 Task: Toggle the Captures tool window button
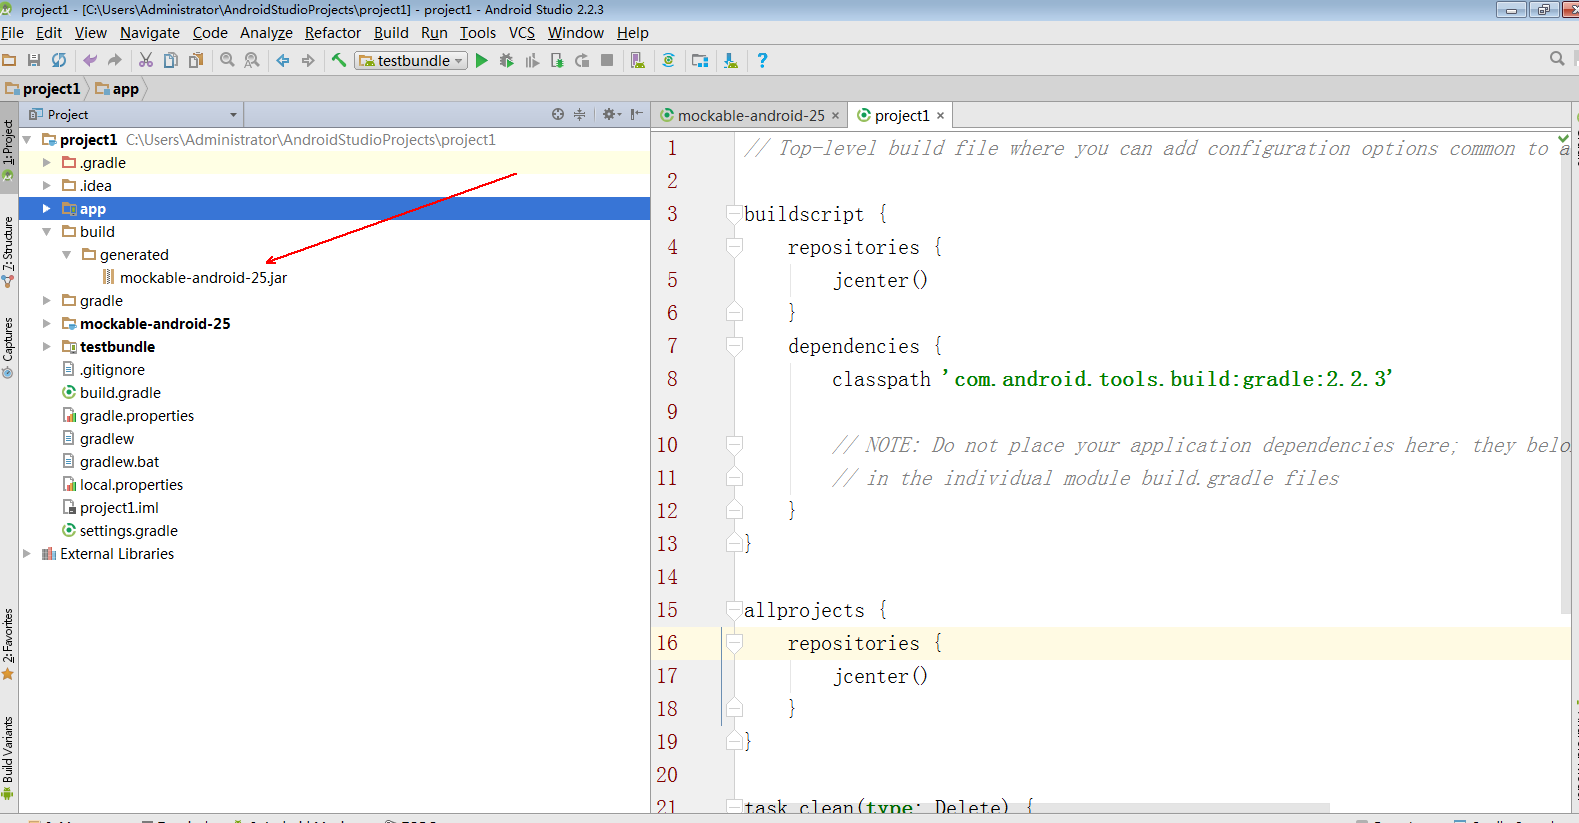[x=8, y=347]
